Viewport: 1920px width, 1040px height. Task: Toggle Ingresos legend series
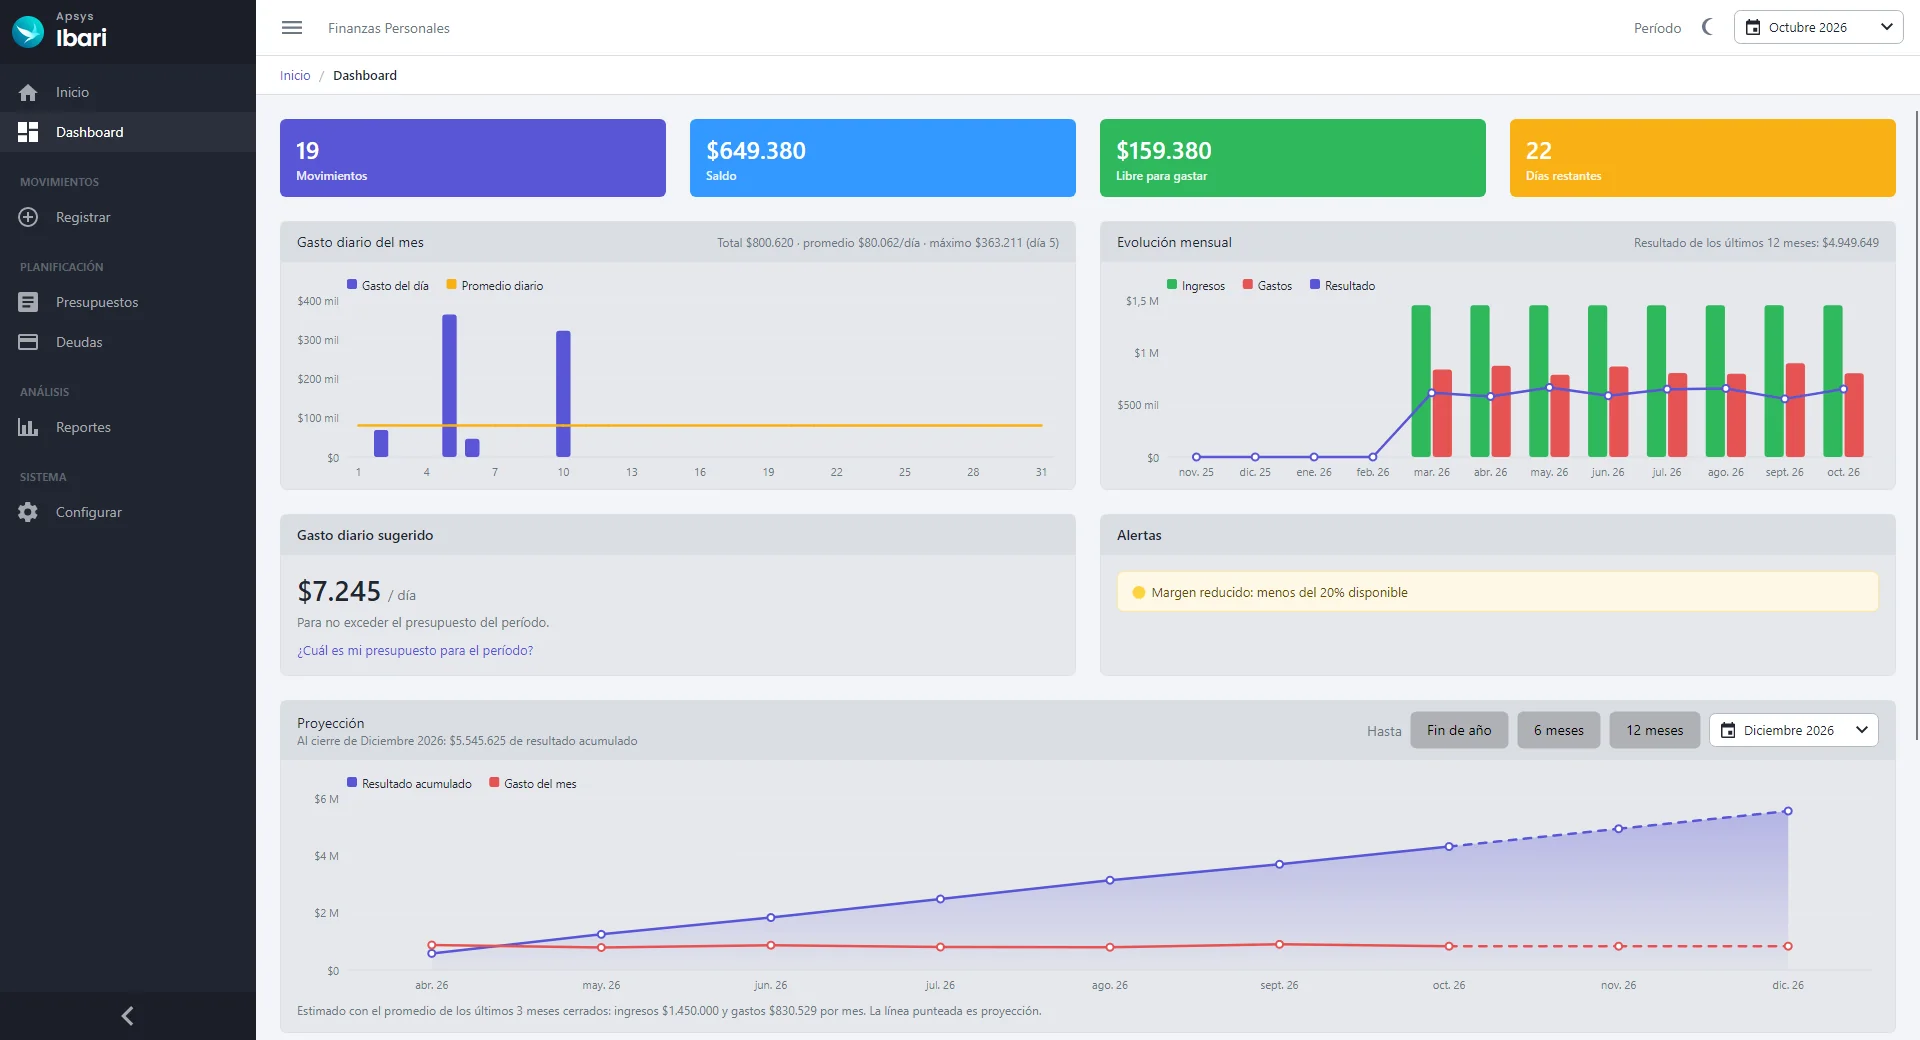pos(1196,285)
